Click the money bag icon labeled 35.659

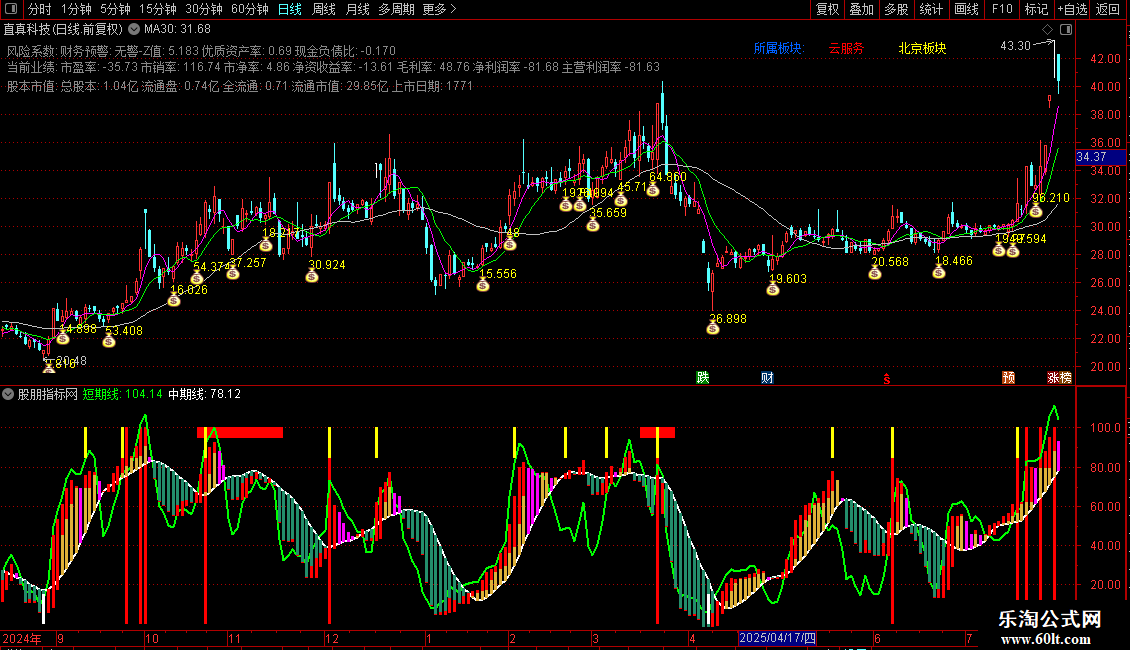(592, 225)
